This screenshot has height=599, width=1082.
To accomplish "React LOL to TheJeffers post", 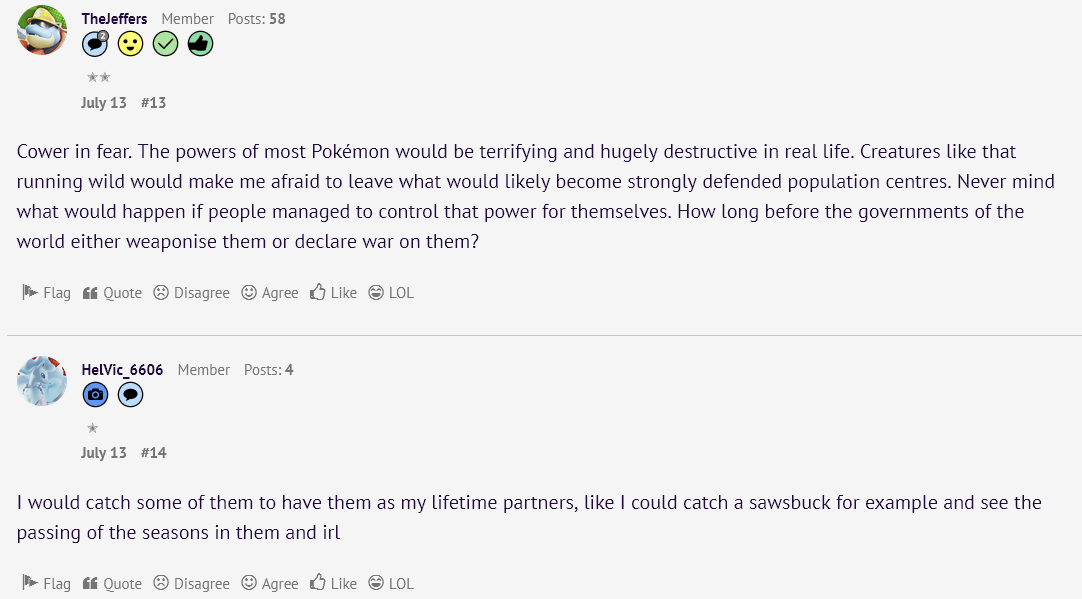I will (390, 293).
